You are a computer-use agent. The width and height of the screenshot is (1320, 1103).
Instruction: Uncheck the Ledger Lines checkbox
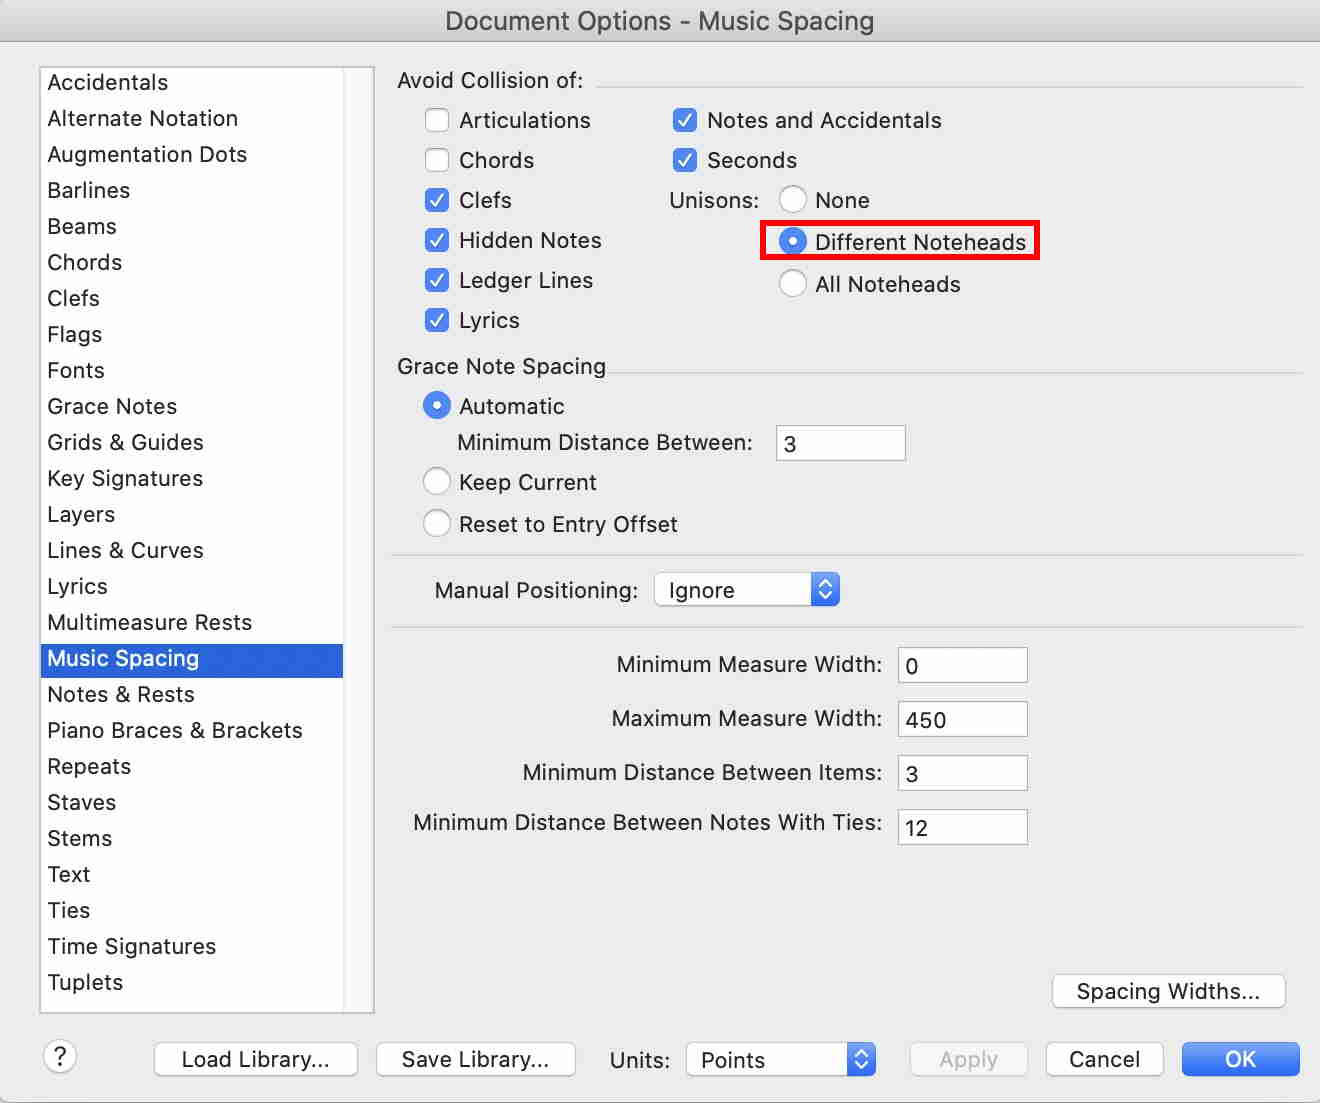(x=437, y=280)
